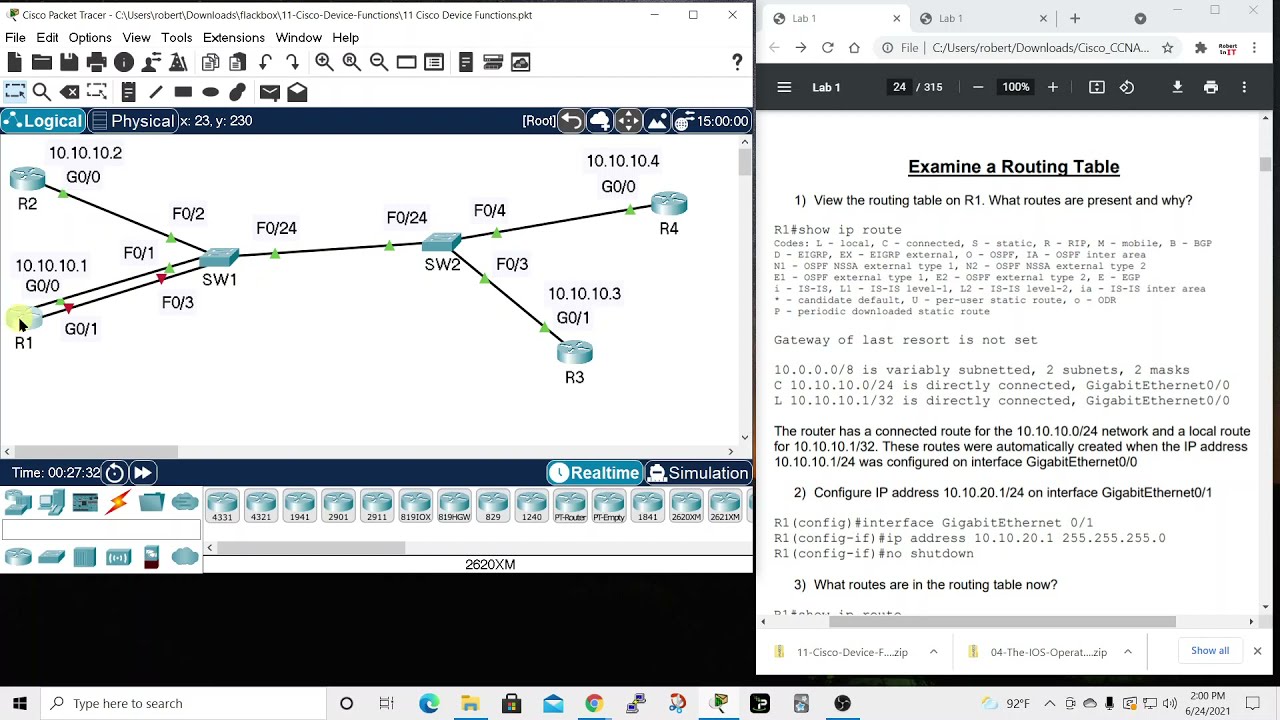Open the Window menu
Viewport: 1280px width, 720px height.
298,38
